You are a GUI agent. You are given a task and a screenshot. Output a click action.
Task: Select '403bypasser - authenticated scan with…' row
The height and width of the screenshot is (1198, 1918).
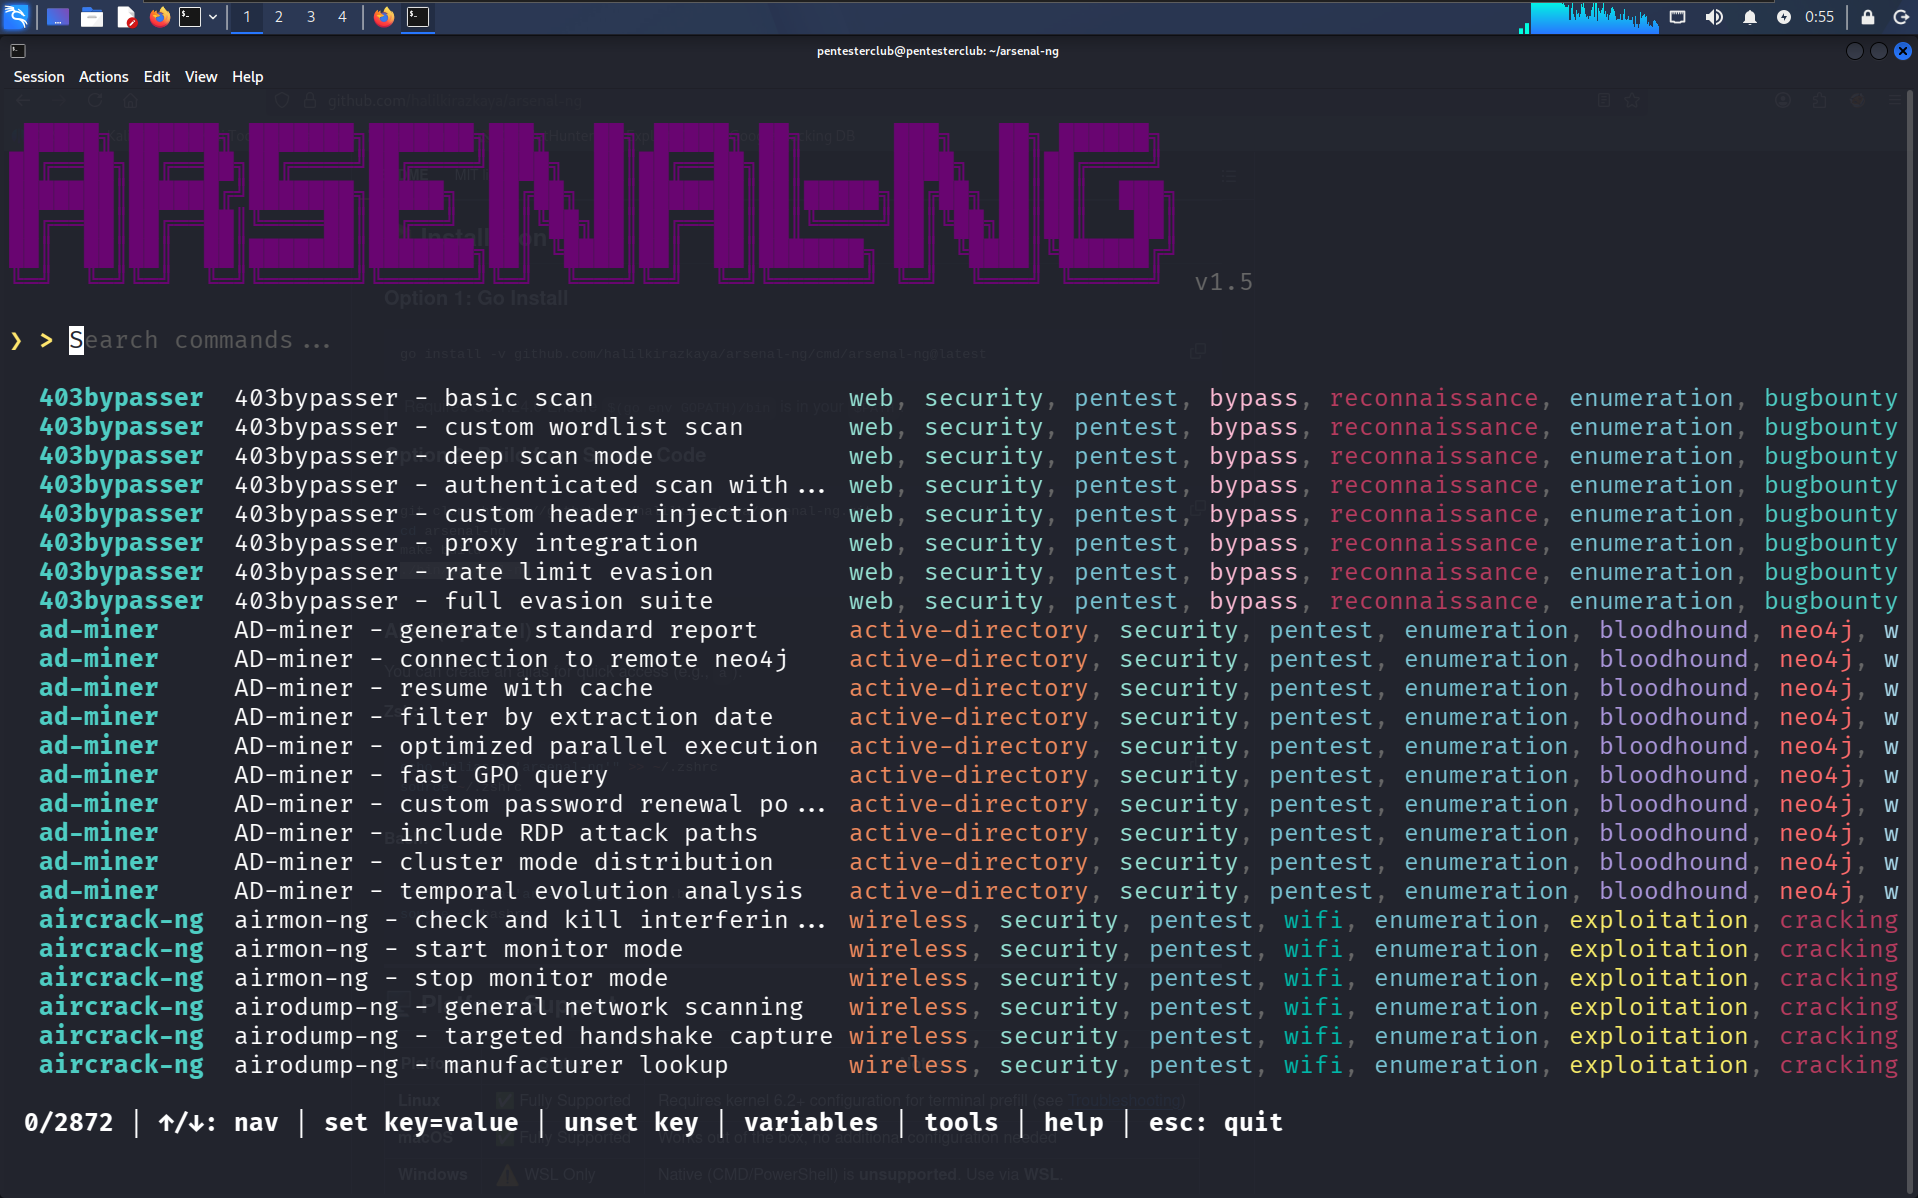[x=968, y=485]
